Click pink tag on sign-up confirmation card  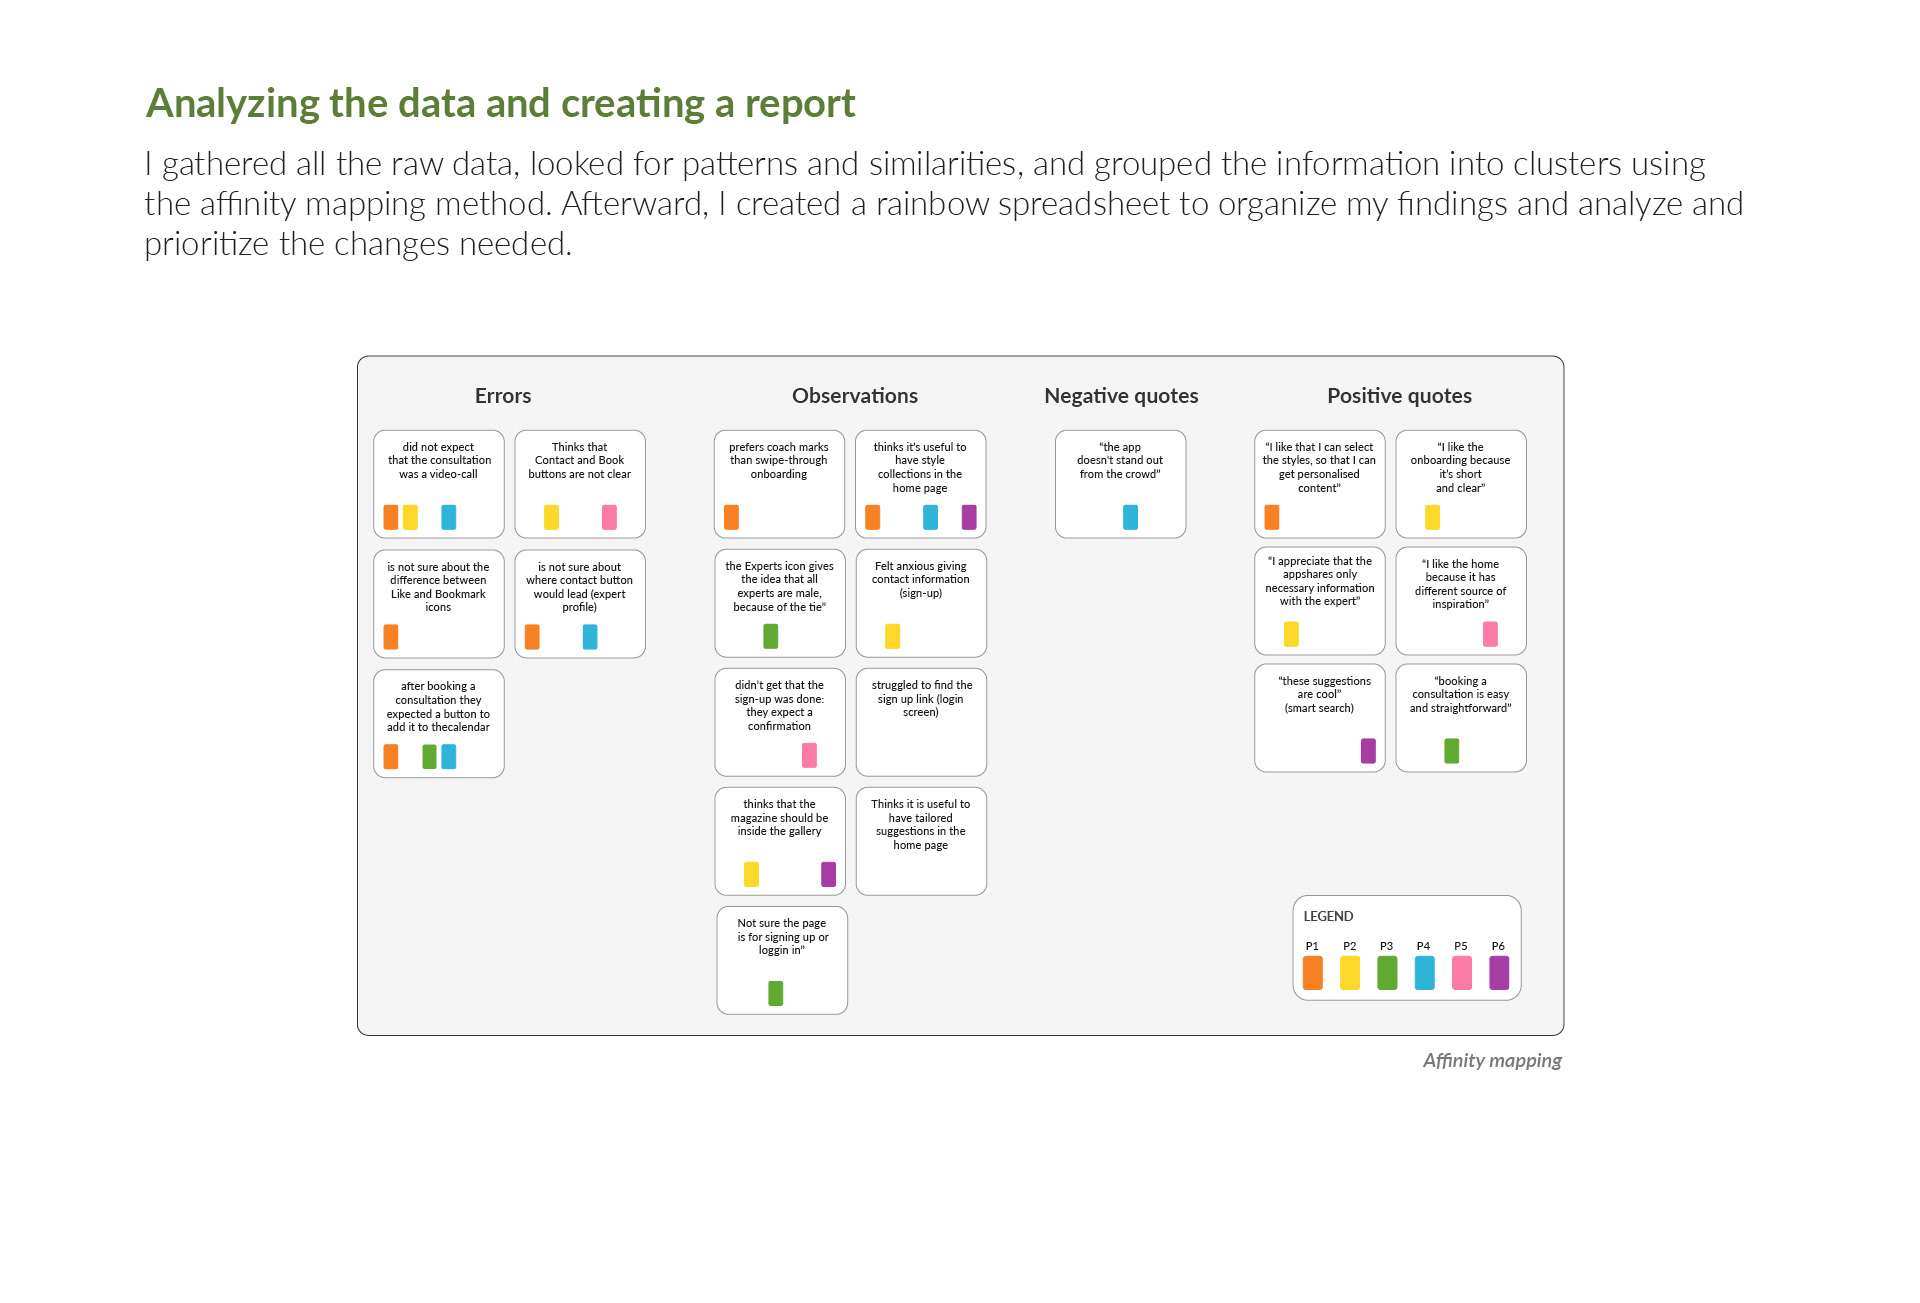pyautogui.click(x=809, y=755)
